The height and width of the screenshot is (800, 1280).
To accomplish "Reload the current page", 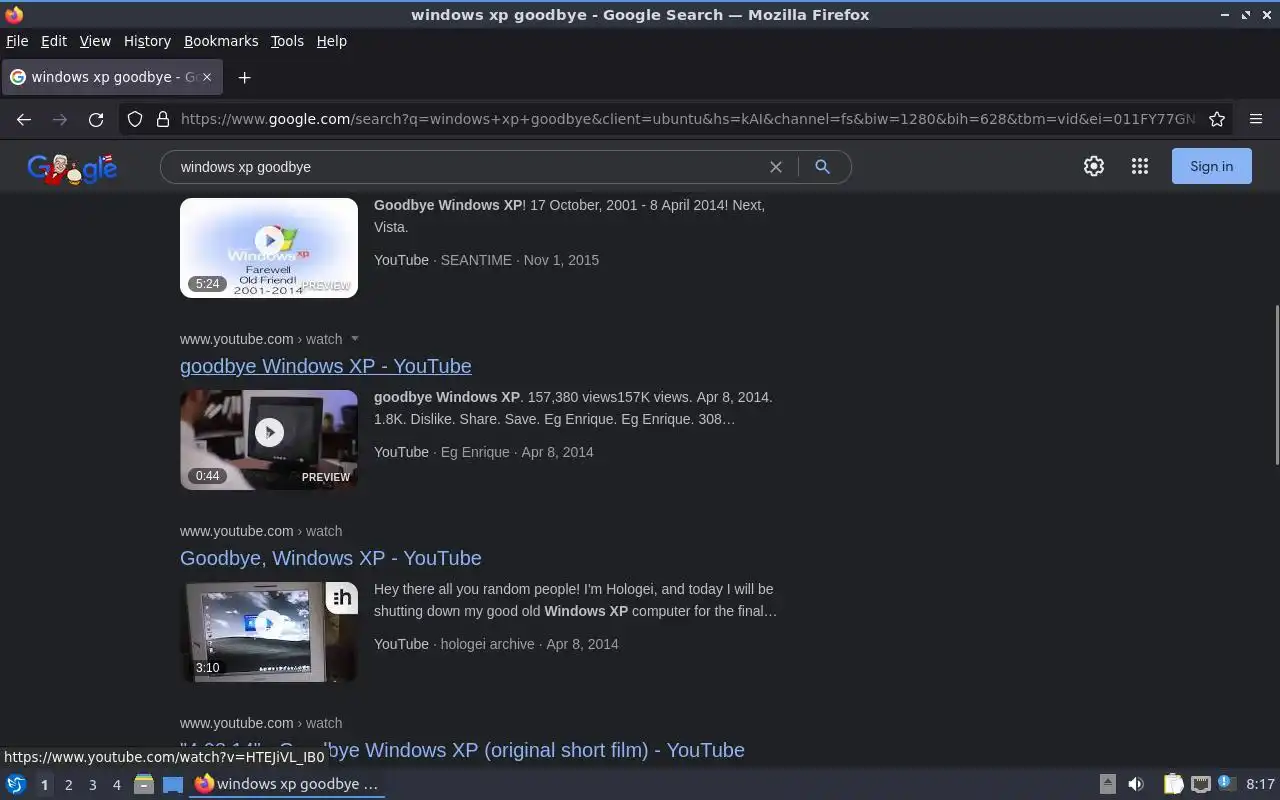I will coord(96,119).
